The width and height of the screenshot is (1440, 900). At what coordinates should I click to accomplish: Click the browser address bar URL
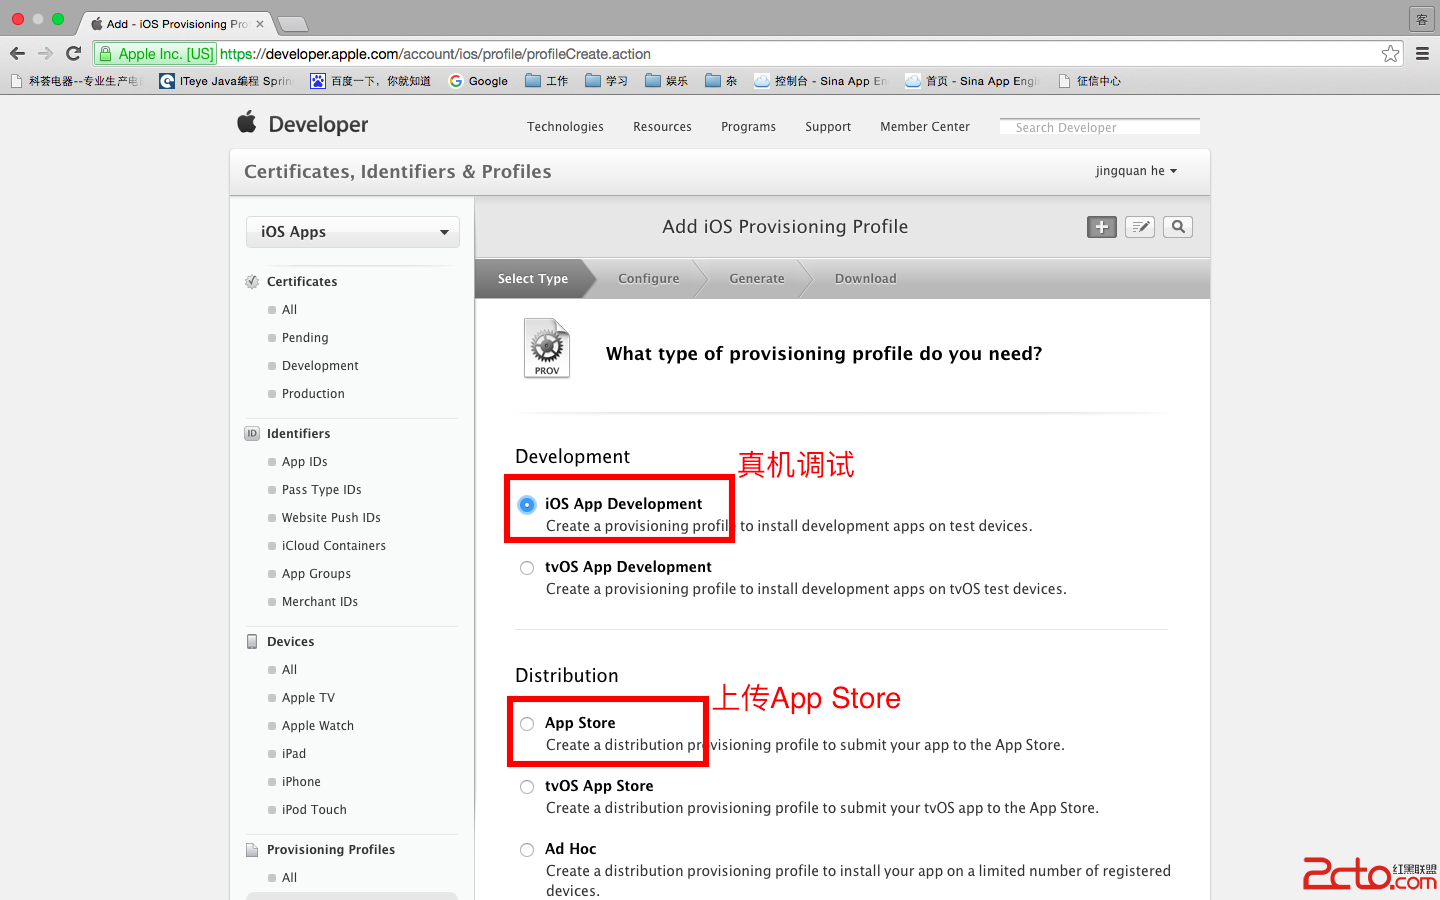tap(435, 54)
